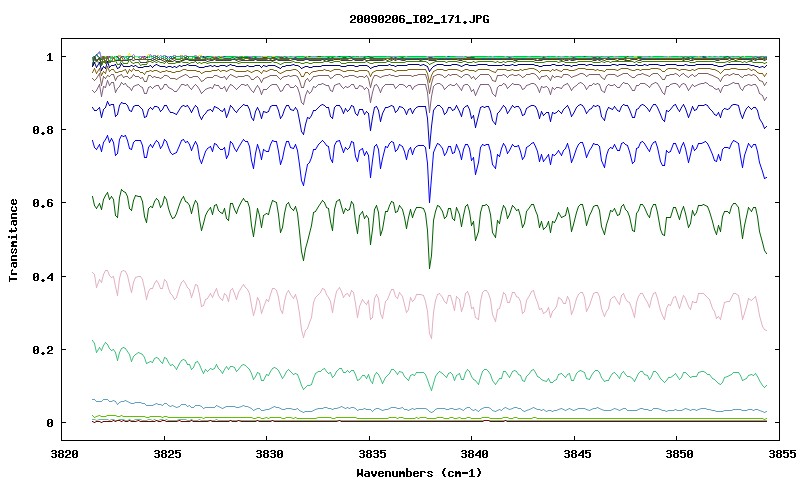The width and height of the screenshot is (800, 480).
Task: Click the x-axis tick label 3845
Action: [577, 454]
